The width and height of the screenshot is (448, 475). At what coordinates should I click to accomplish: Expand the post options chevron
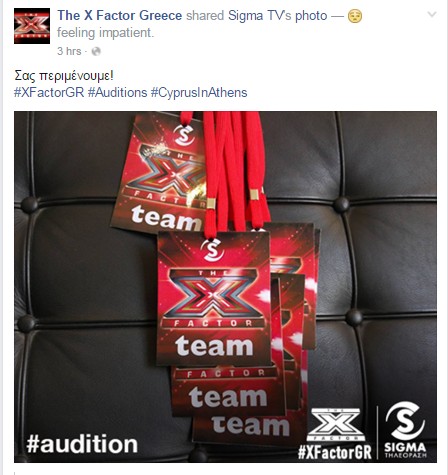click(432, 14)
